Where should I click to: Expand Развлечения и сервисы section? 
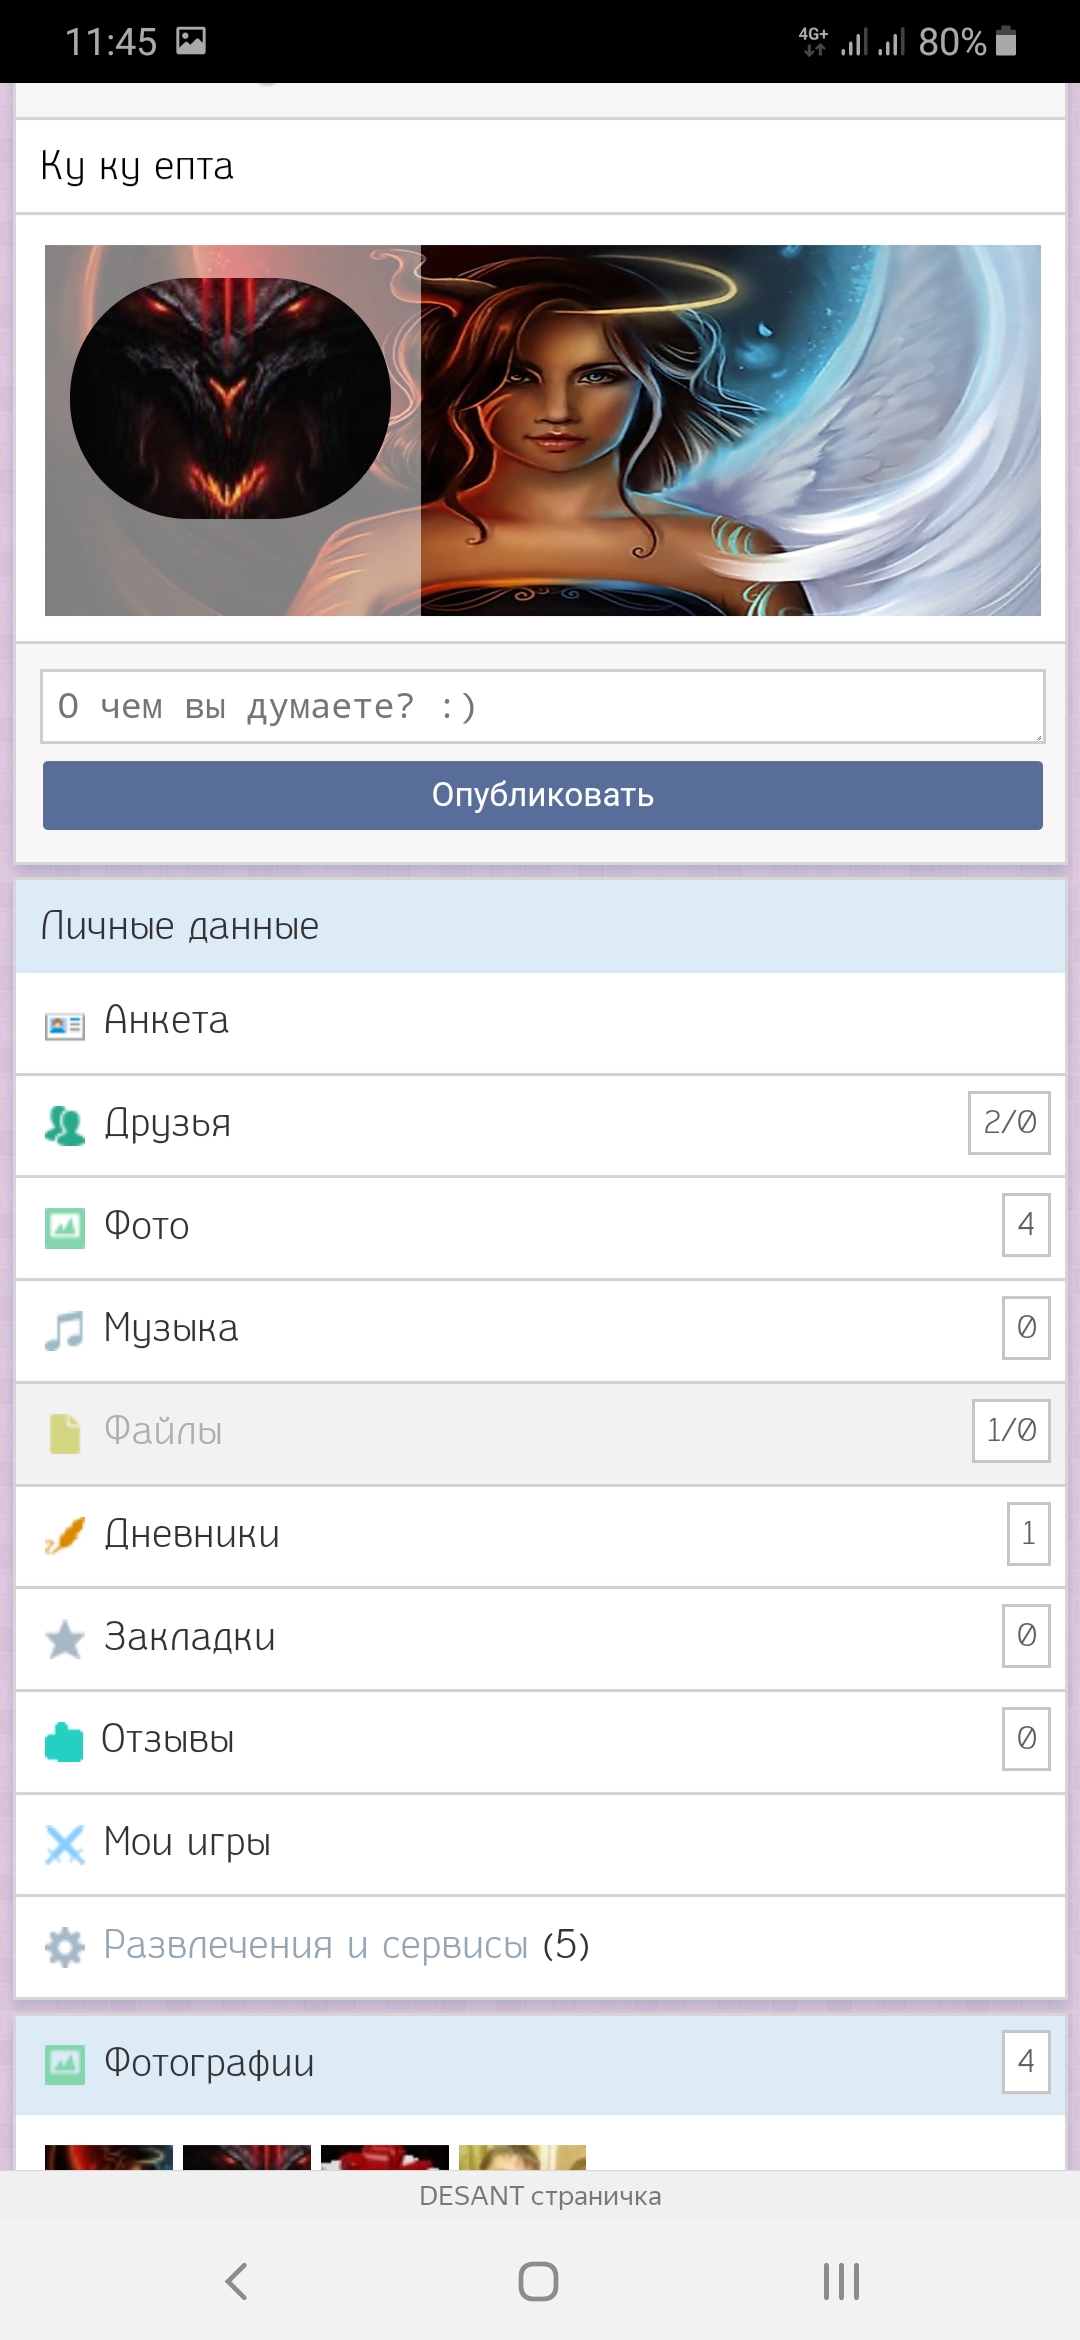(316, 1946)
